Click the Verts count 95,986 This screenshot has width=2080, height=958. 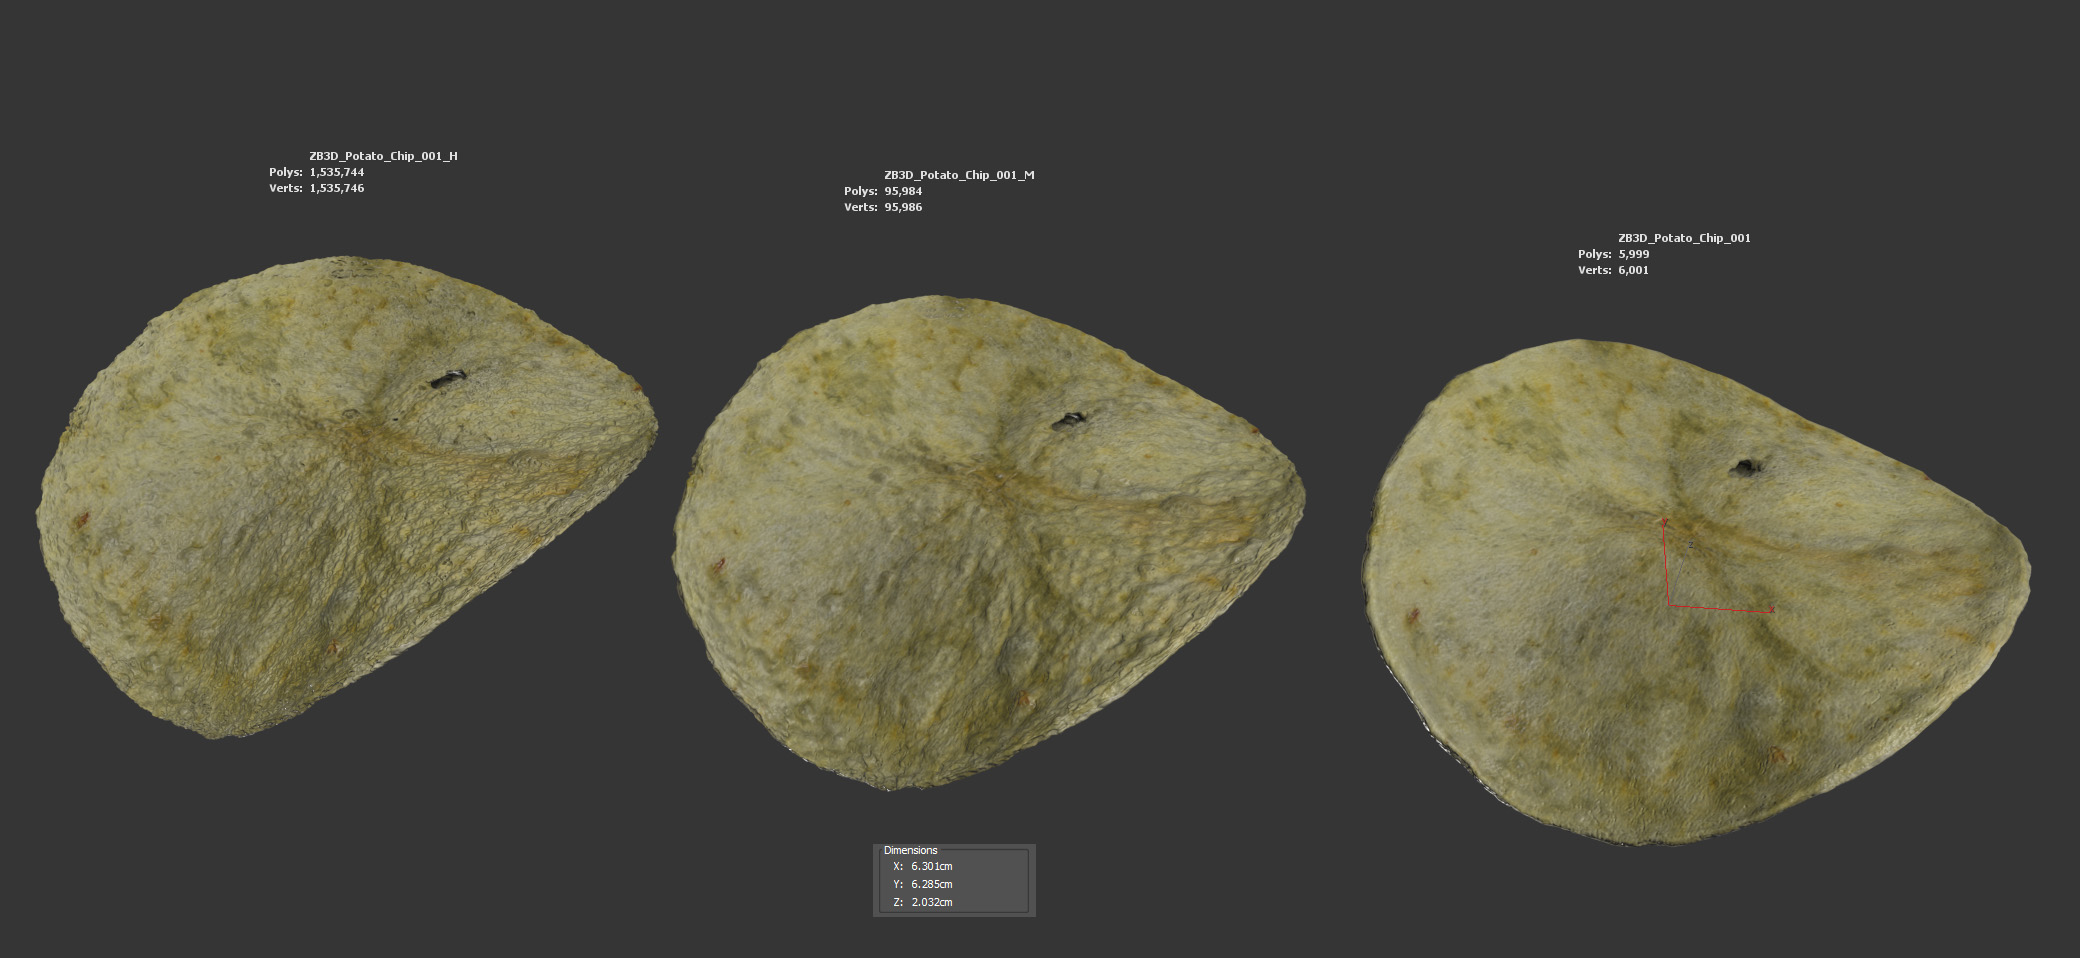[x=903, y=207]
